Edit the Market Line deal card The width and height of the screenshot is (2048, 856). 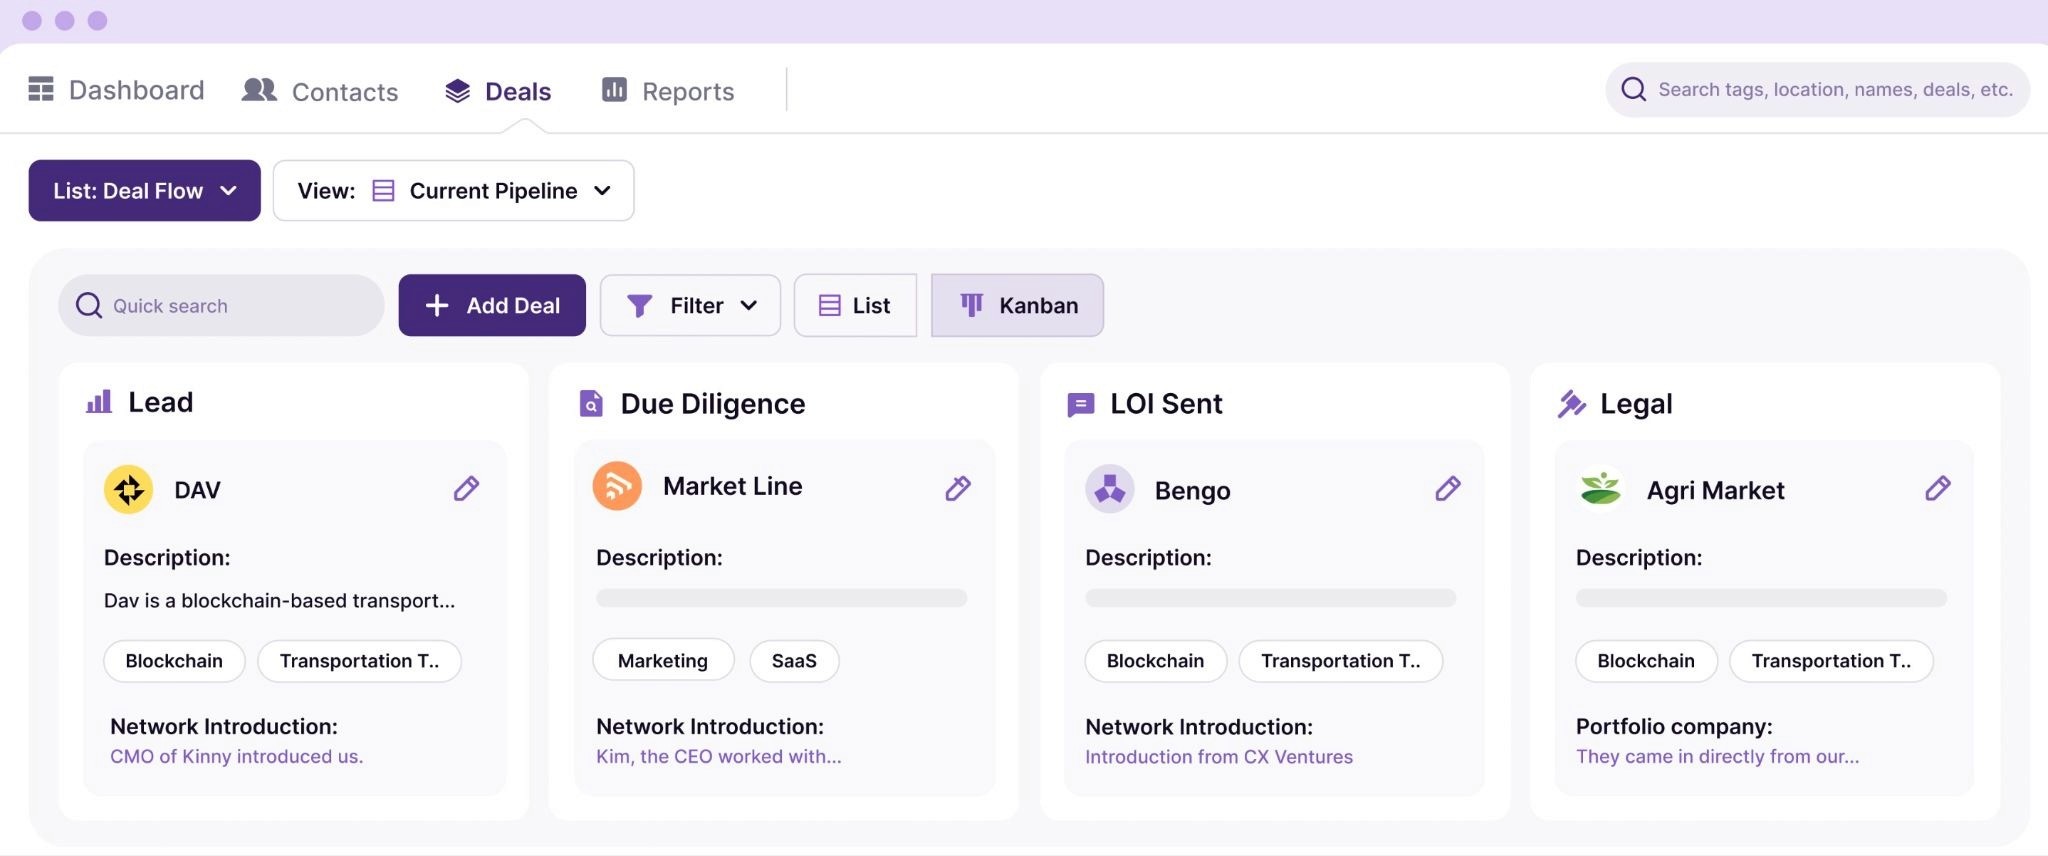click(958, 488)
